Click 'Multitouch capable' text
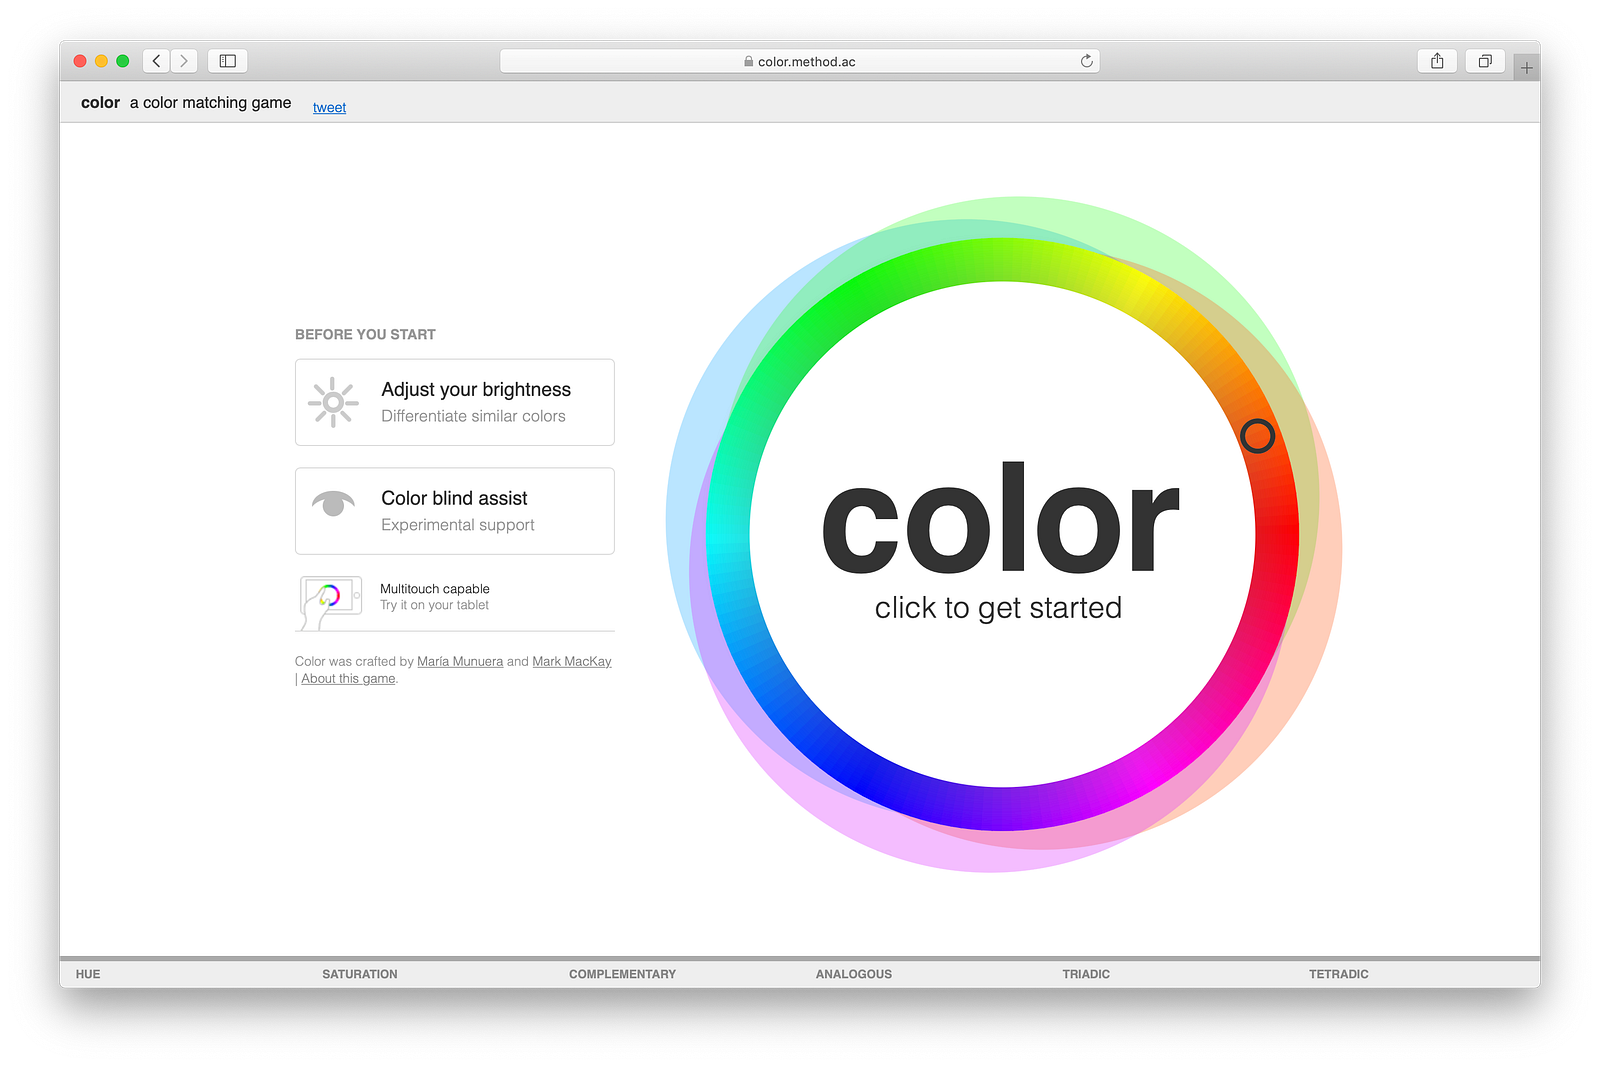 coord(435,589)
